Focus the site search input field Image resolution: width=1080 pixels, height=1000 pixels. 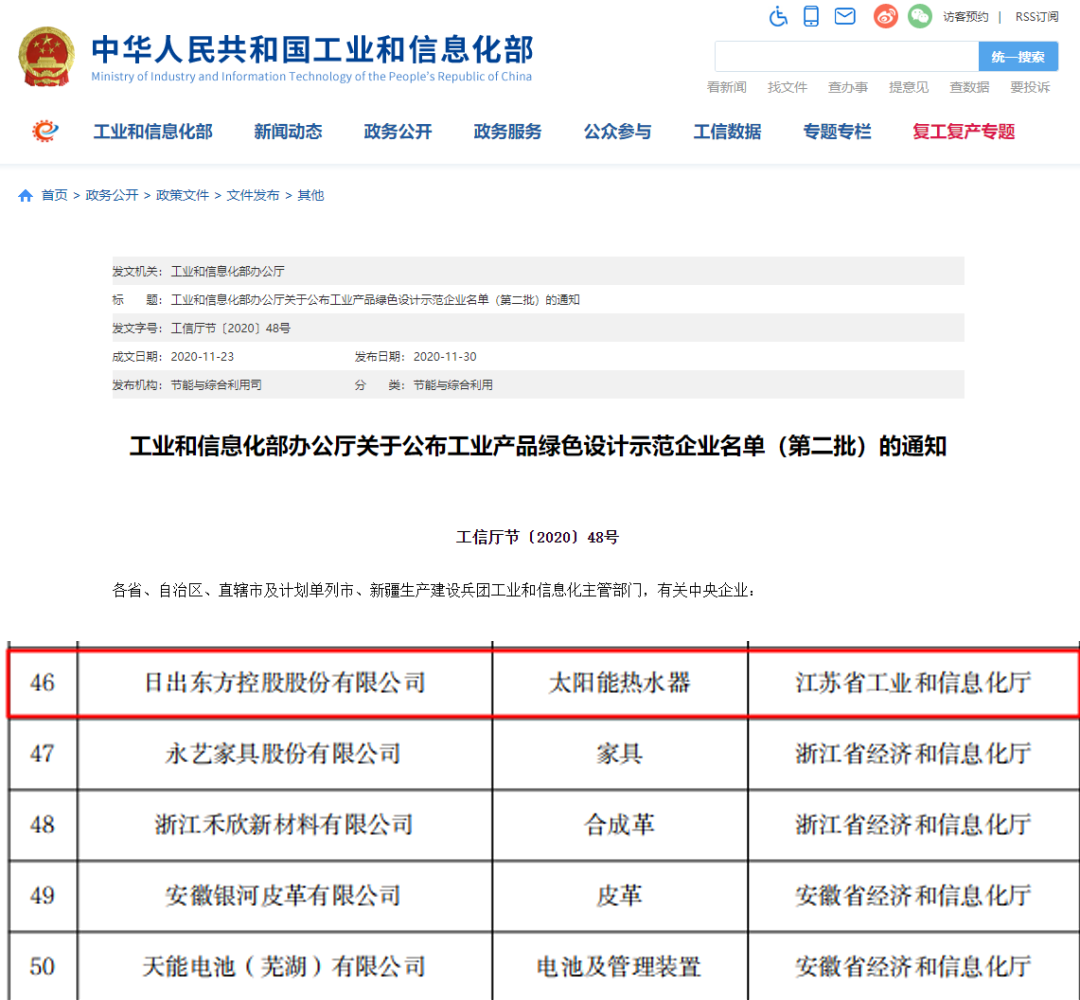tap(845, 57)
